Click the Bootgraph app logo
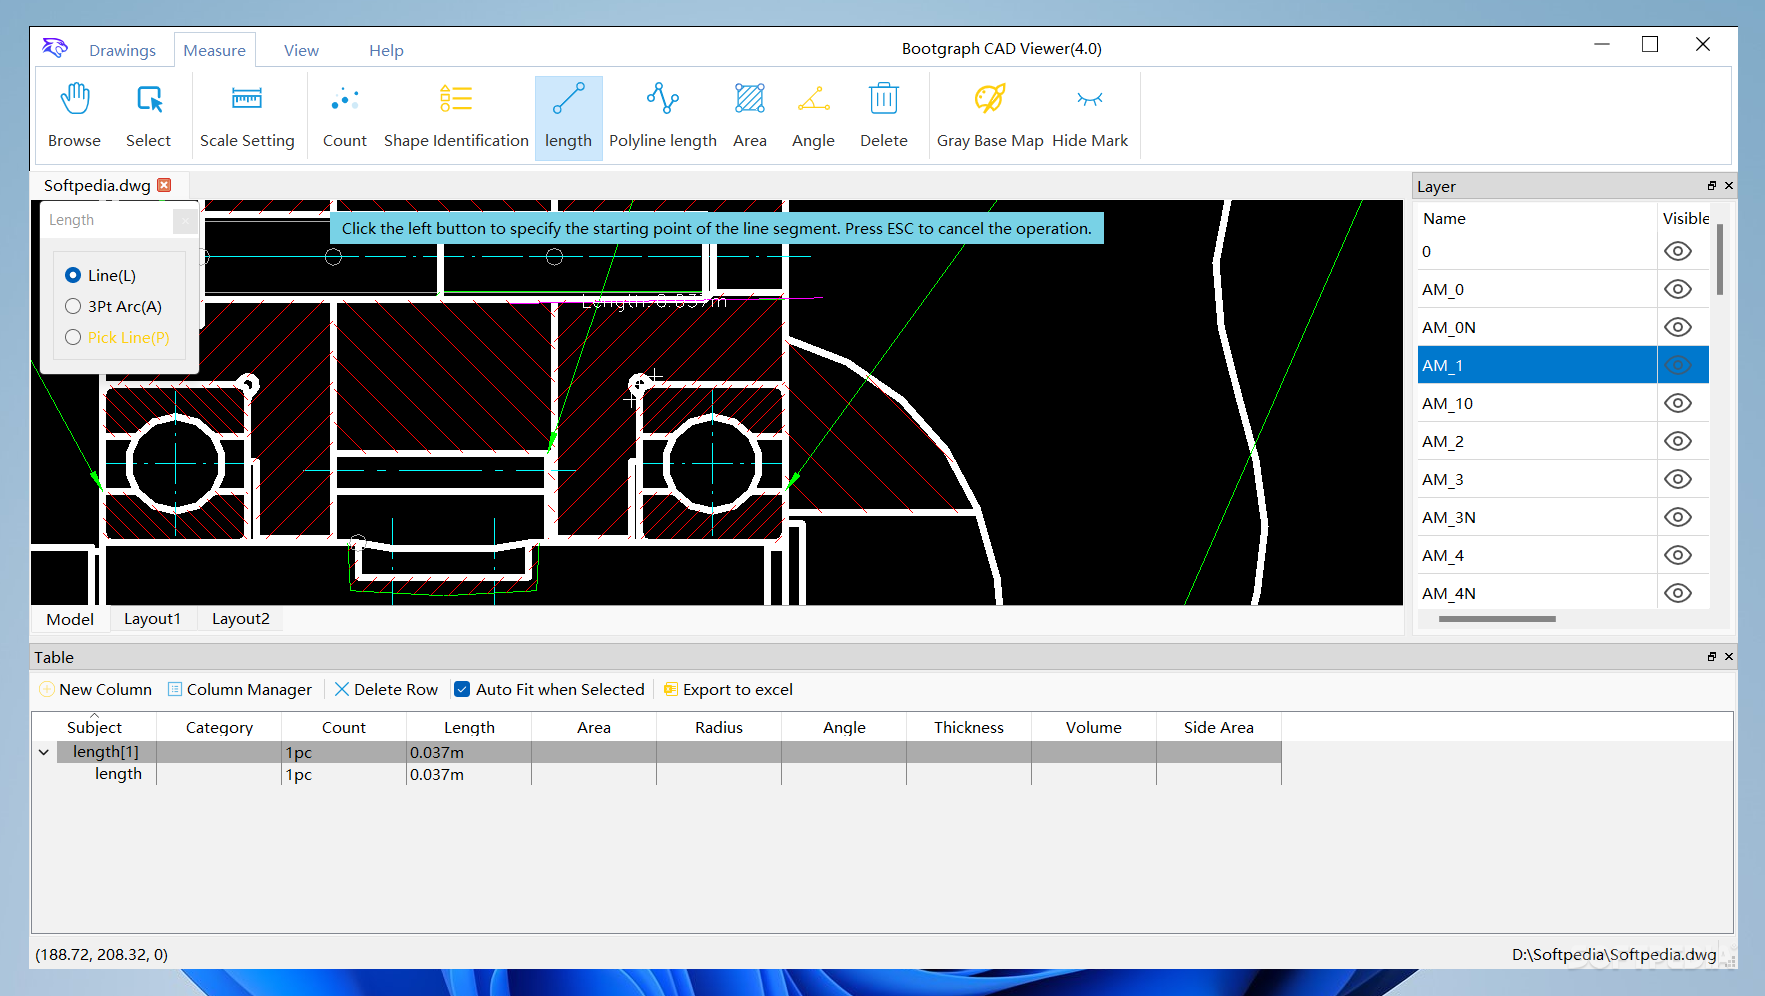 coord(54,48)
